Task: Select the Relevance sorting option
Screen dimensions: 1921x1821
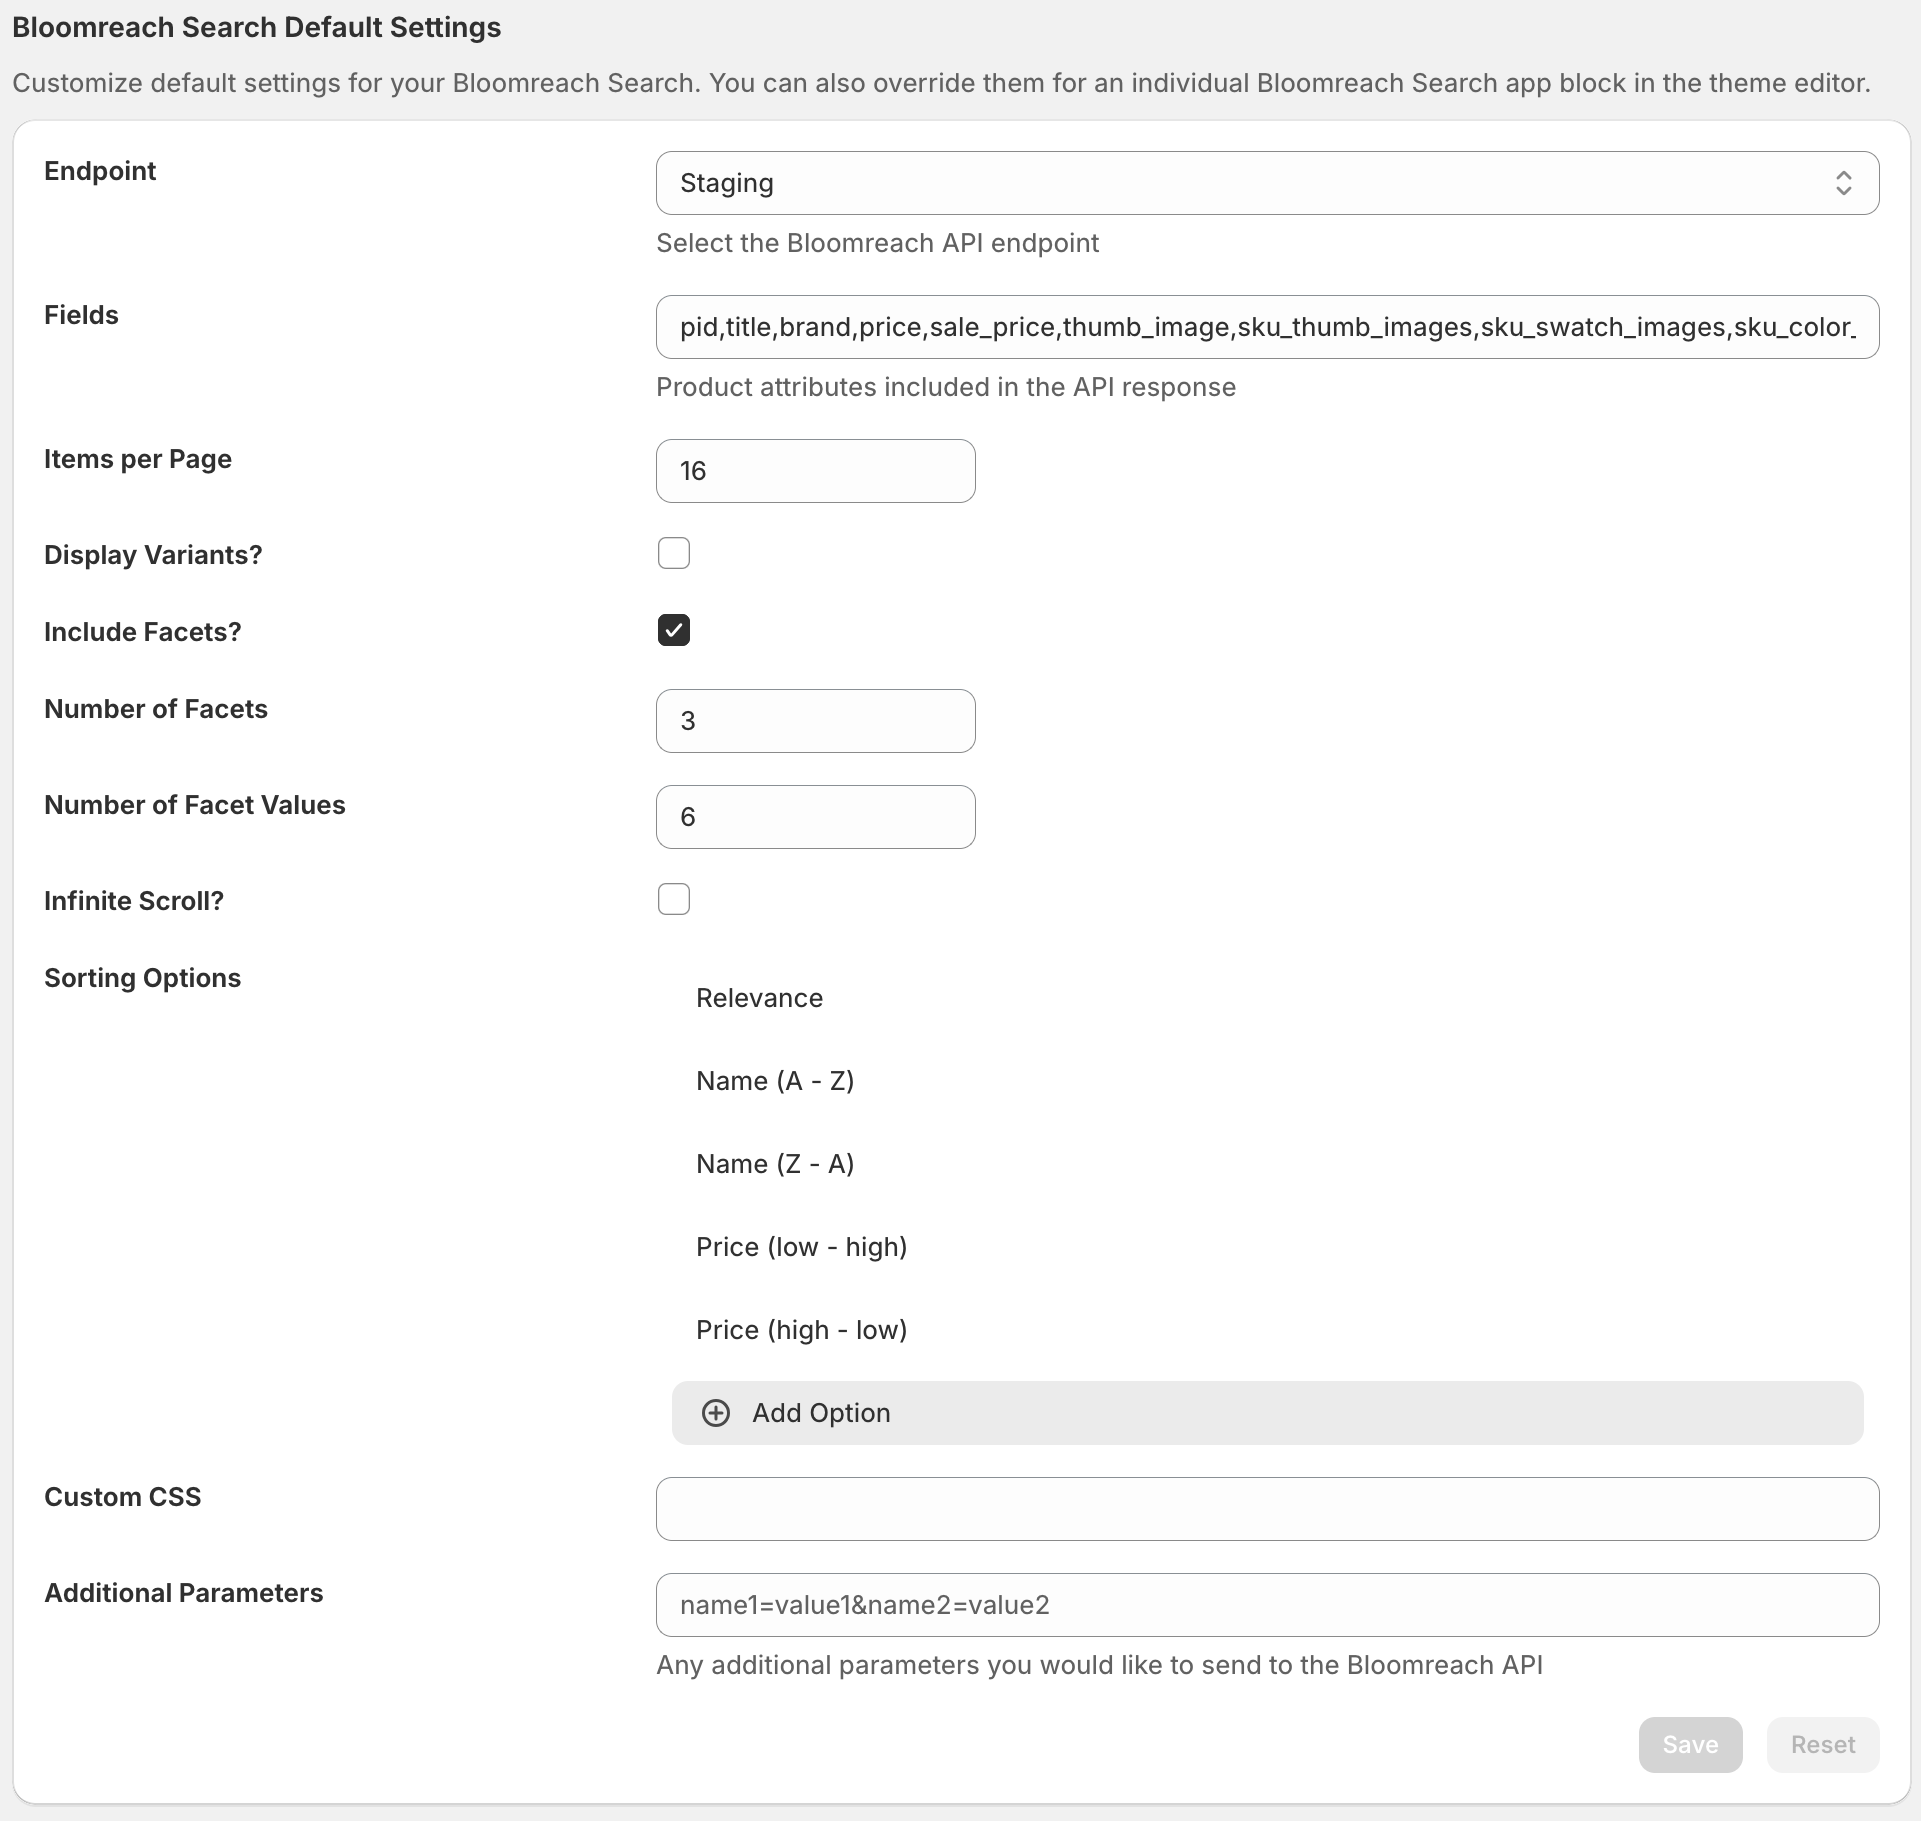Action: 759,998
